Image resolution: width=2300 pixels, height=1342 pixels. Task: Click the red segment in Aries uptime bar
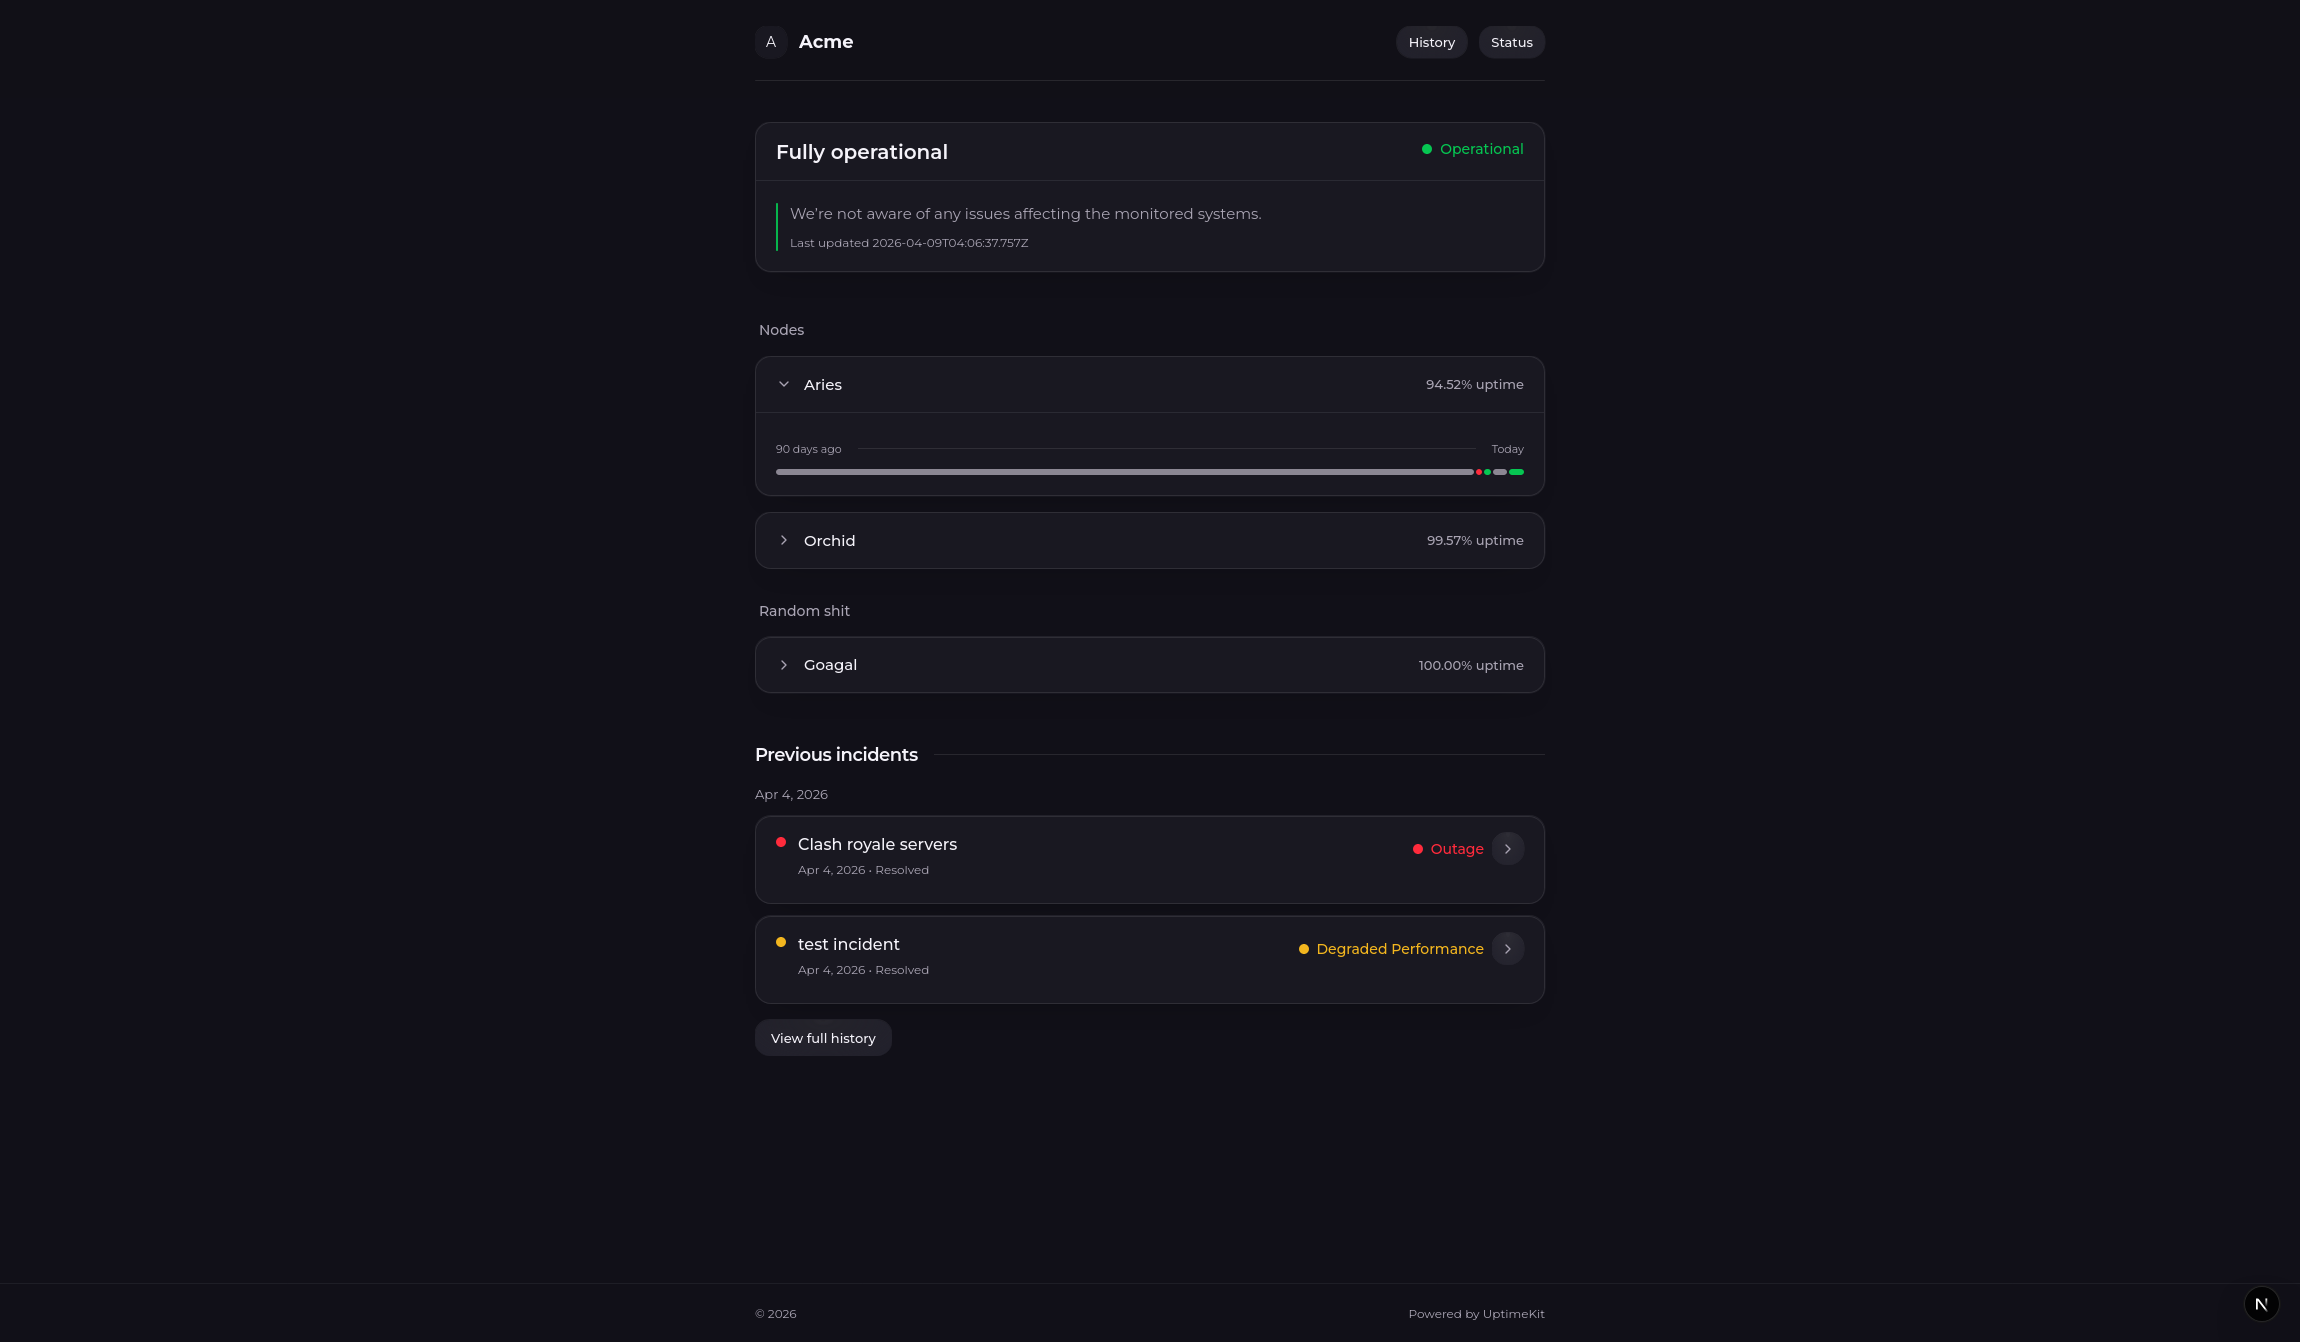point(1479,472)
